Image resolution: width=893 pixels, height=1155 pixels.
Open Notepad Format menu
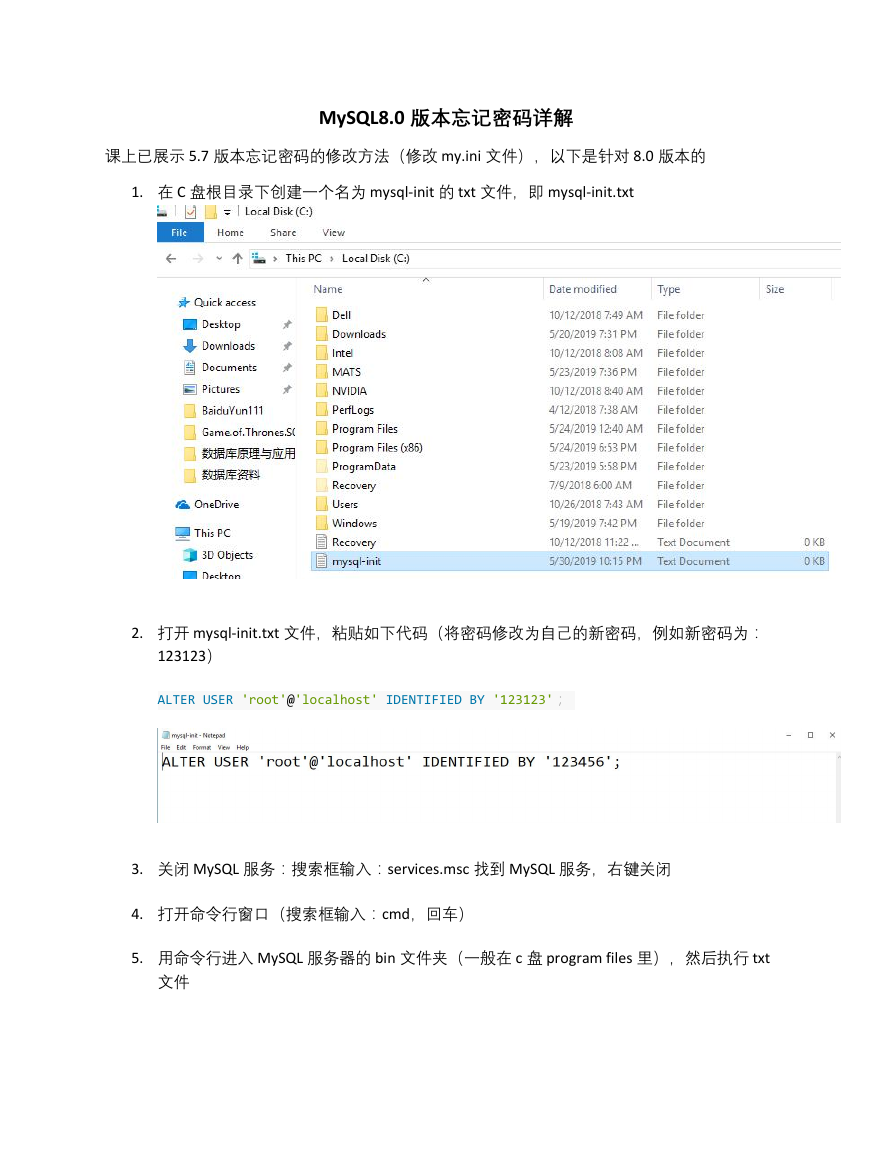click(202, 748)
